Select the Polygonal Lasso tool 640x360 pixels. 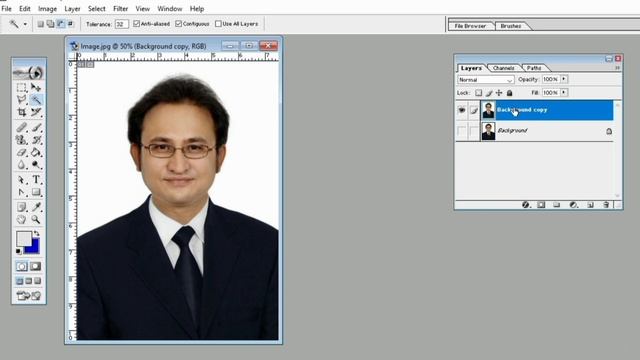click(22, 100)
